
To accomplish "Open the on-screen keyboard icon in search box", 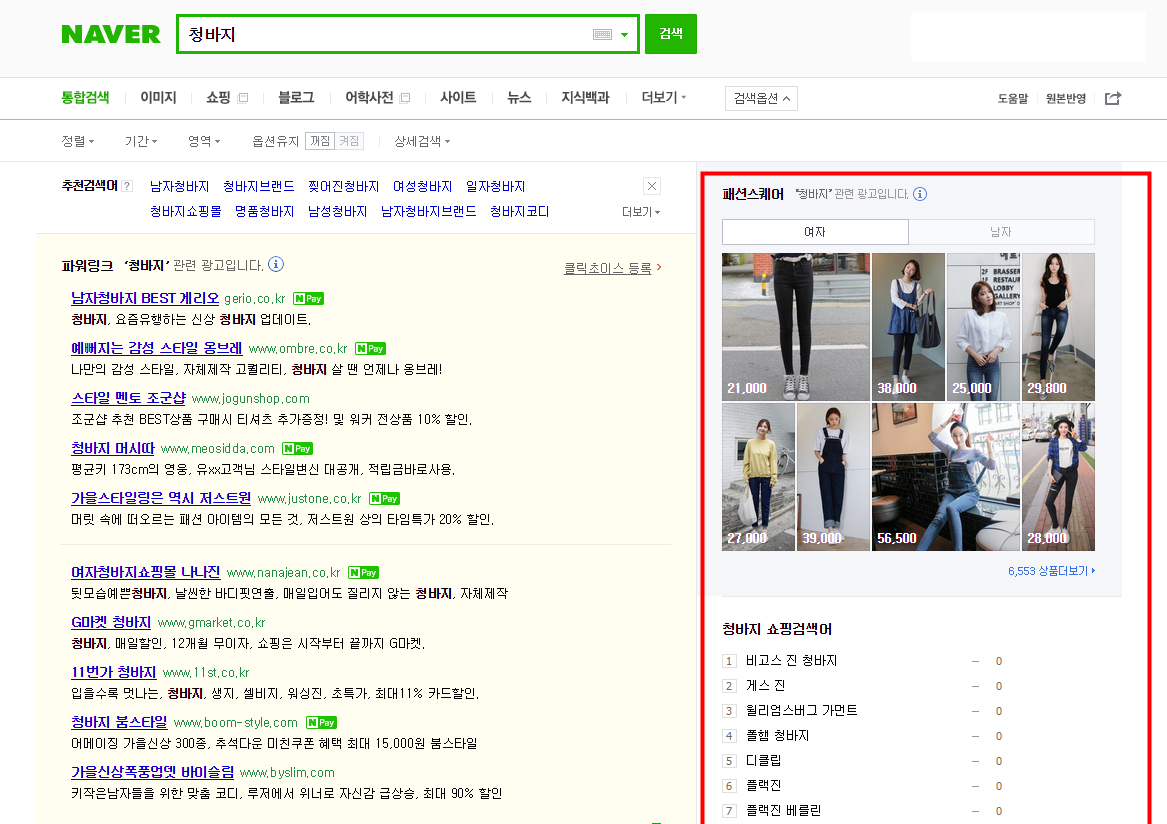I will click(x=602, y=34).
